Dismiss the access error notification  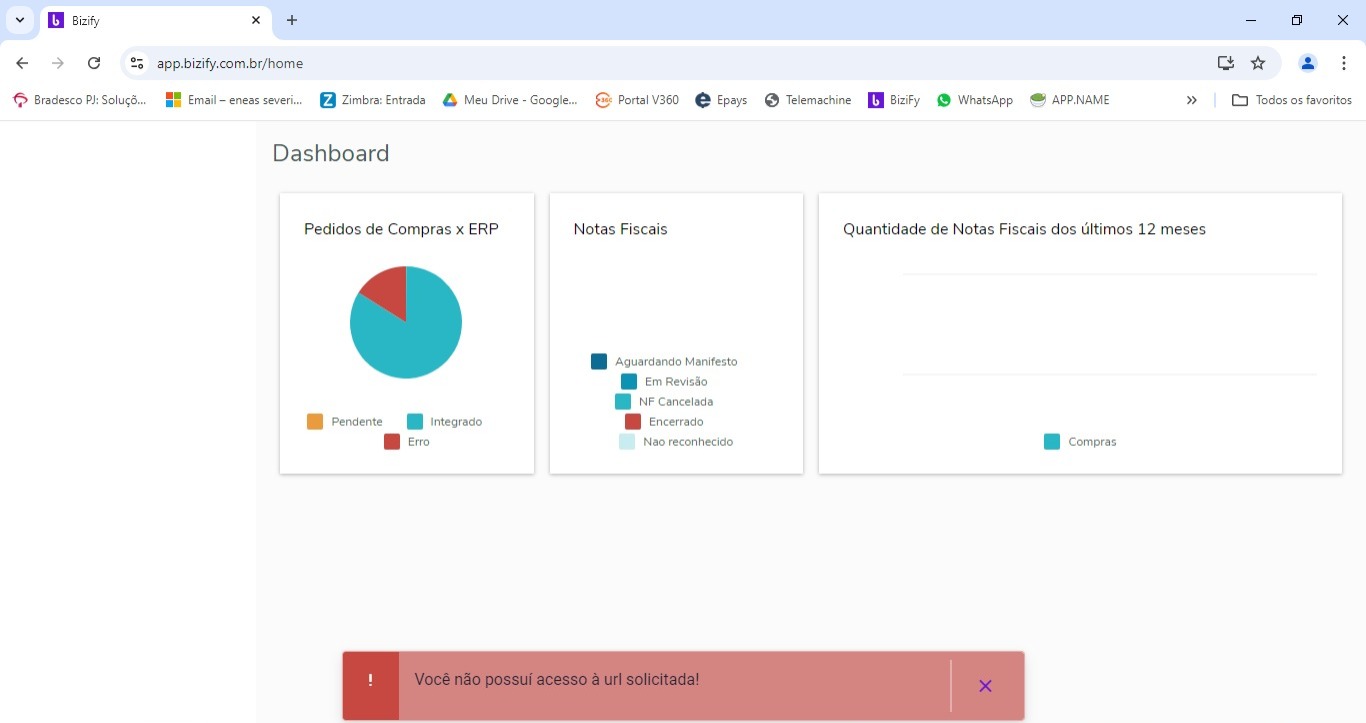click(985, 686)
